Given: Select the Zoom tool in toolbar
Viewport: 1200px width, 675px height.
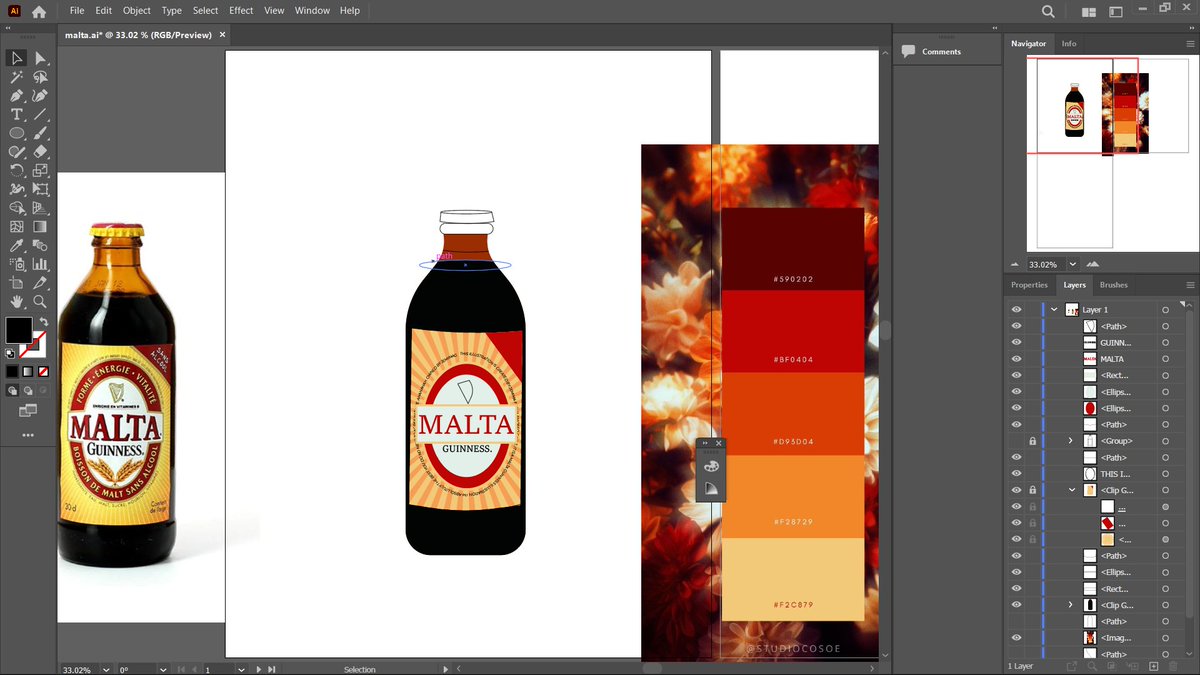Looking at the screenshot, I should click(x=40, y=301).
